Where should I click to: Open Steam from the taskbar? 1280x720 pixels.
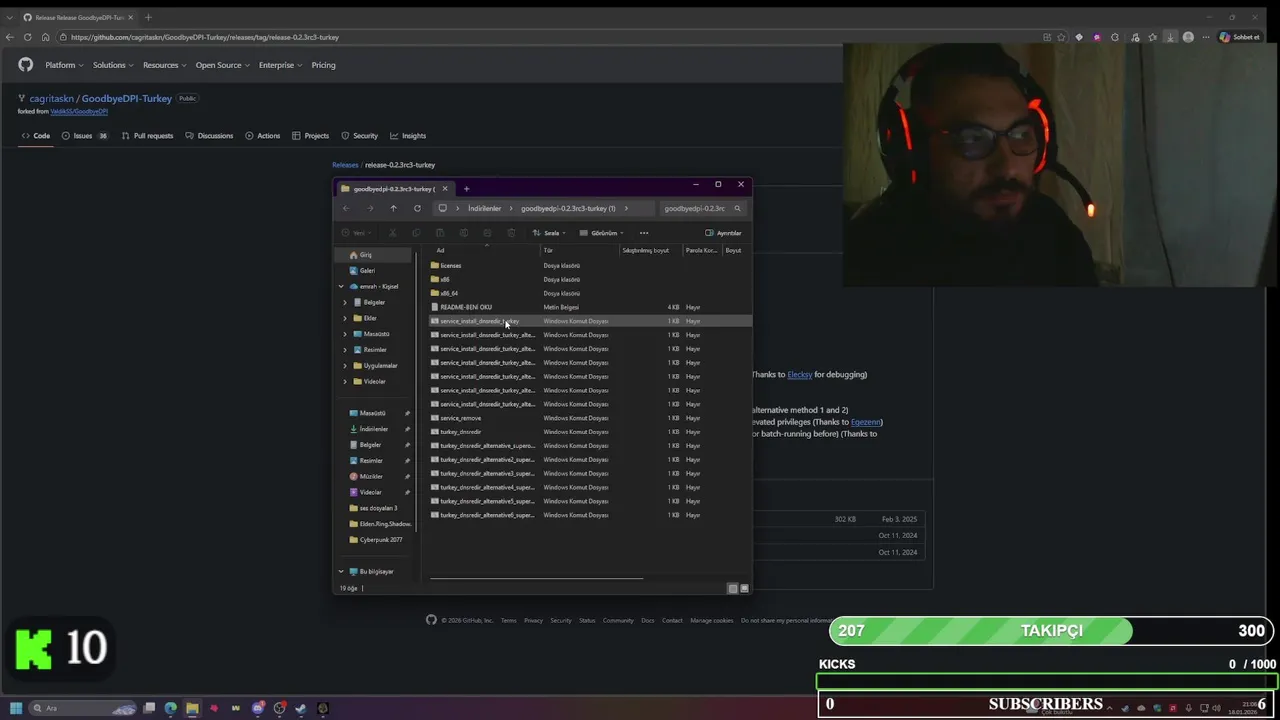[301, 708]
